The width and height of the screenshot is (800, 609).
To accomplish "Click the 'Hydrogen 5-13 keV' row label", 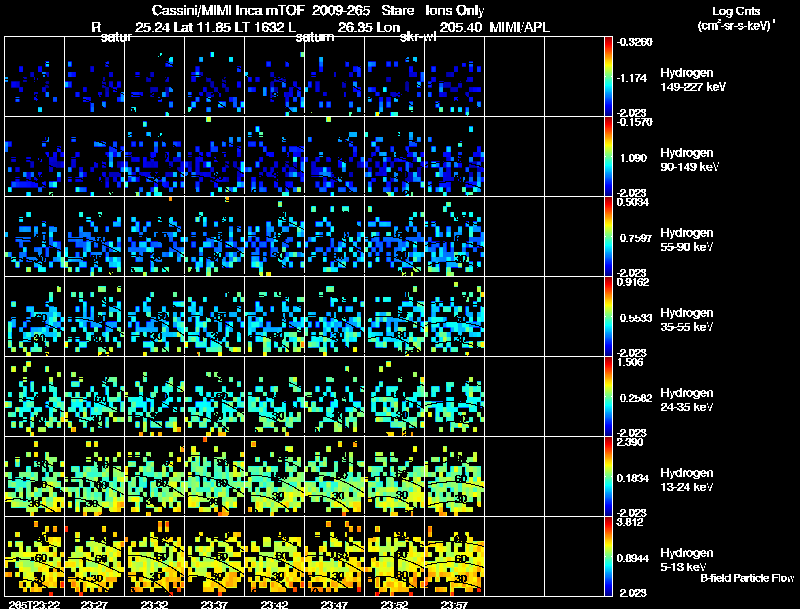I will click(687, 560).
